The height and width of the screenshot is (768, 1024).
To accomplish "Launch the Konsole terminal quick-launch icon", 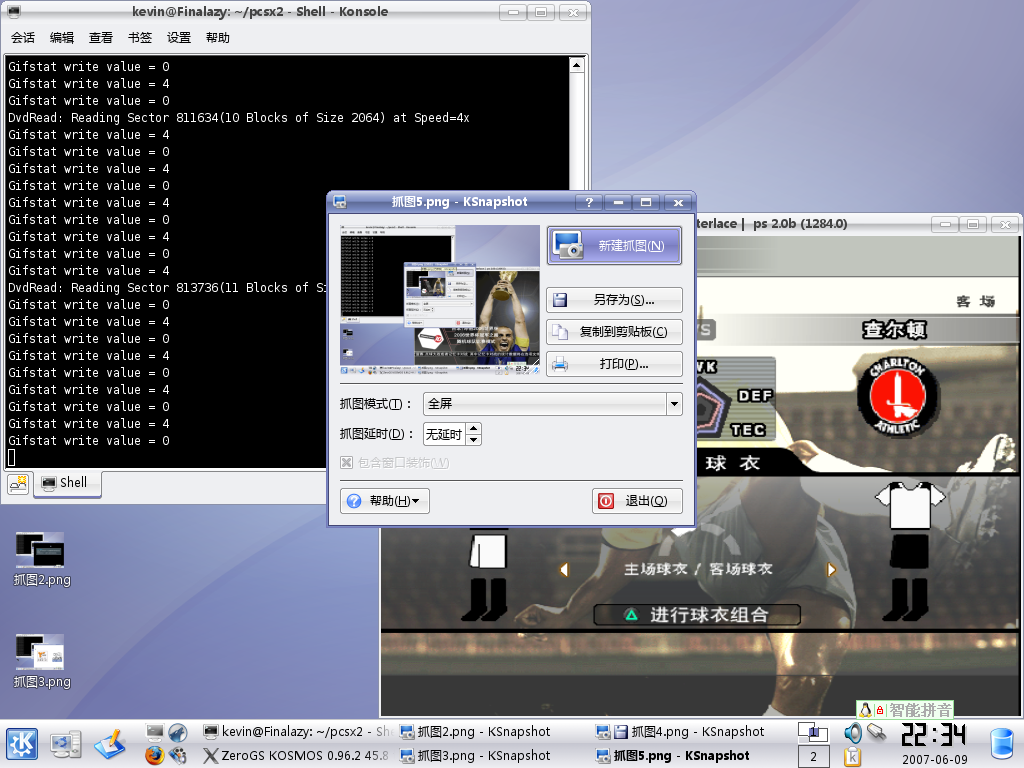I will point(155,732).
